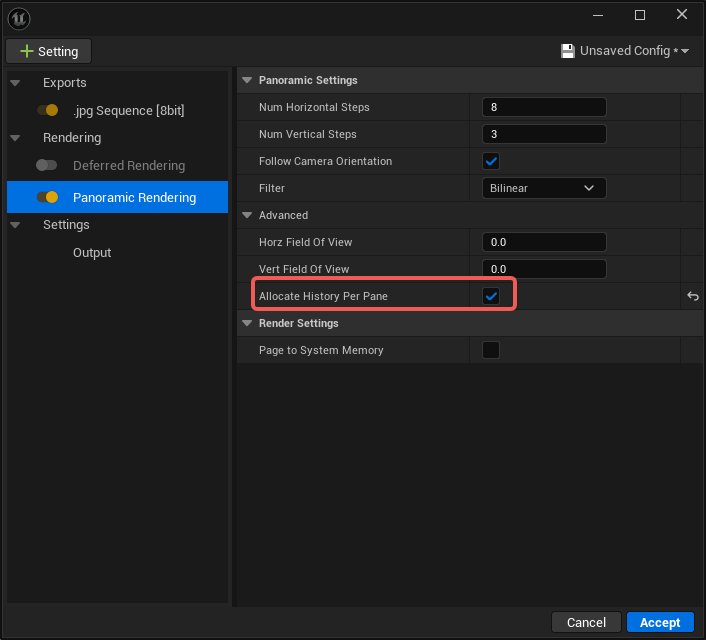The image size is (706, 640).
Task: Uncheck Follow Camera Orientation checkbox
Action: click(491, 161)
